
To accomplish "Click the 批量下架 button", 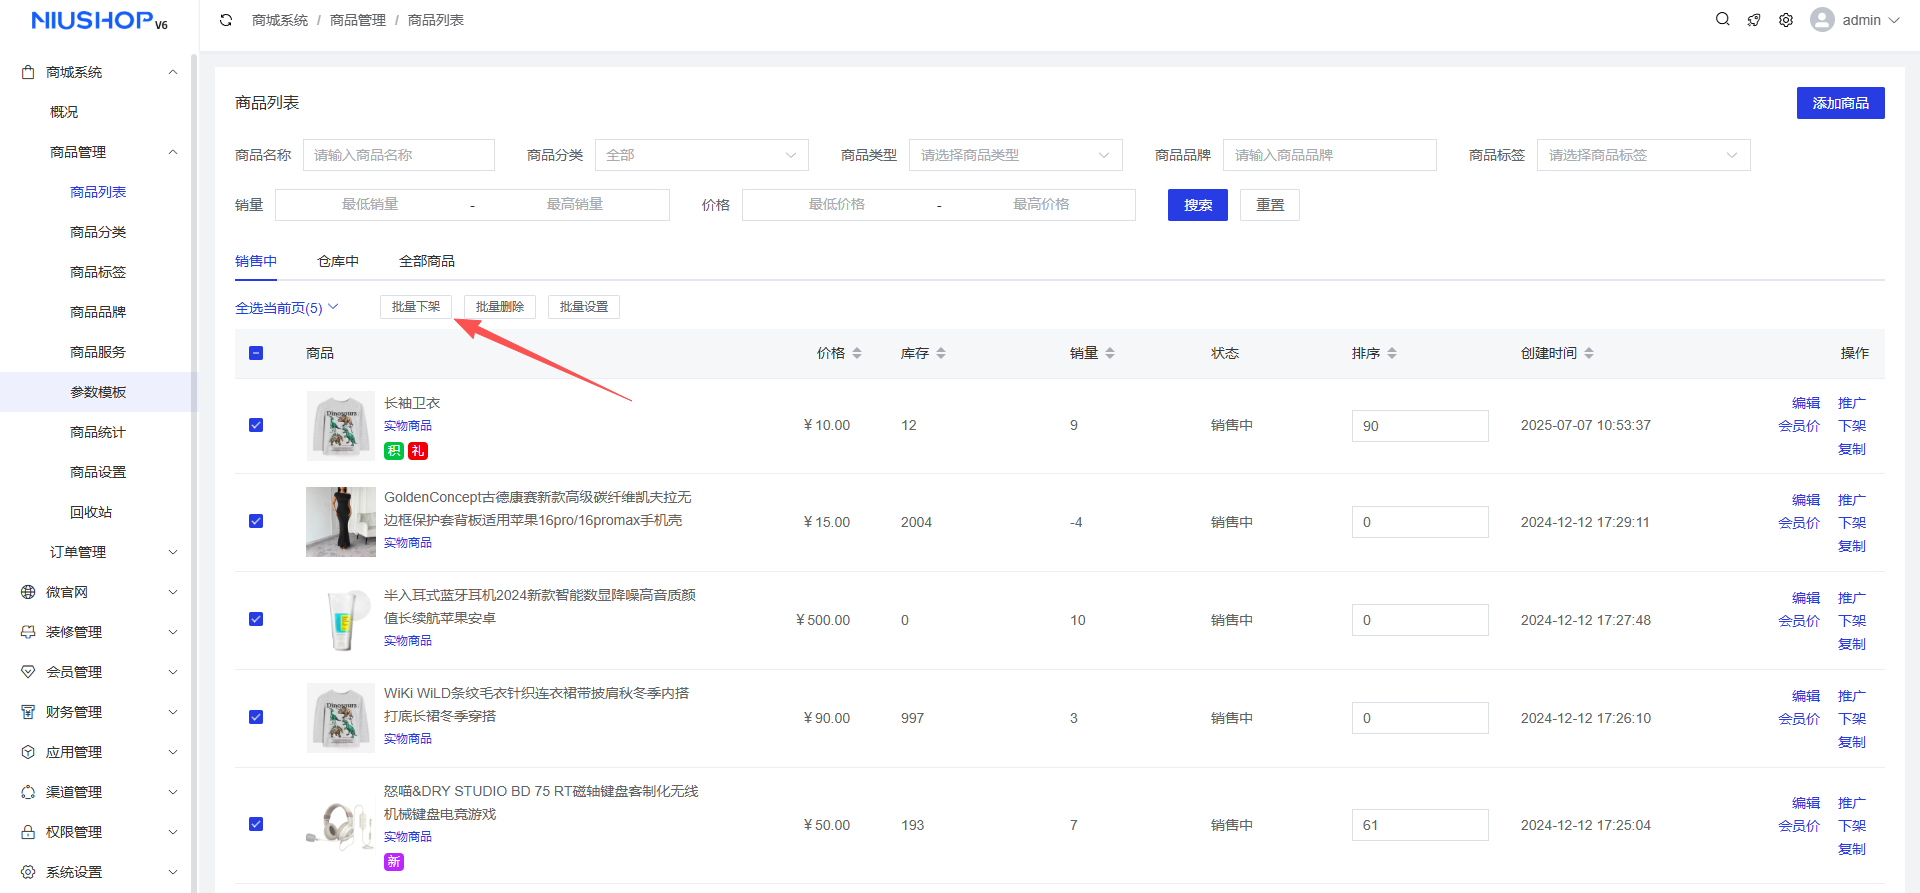I will click(416, 307).
